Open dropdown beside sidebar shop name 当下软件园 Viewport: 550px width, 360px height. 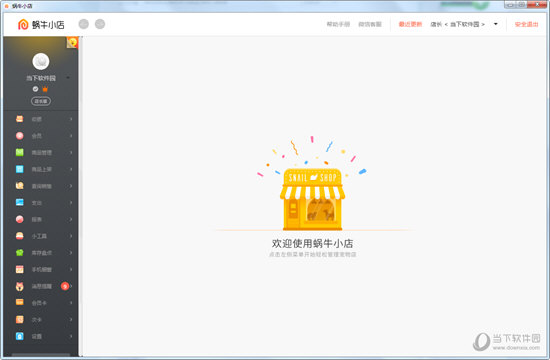(x=68, y=78)
